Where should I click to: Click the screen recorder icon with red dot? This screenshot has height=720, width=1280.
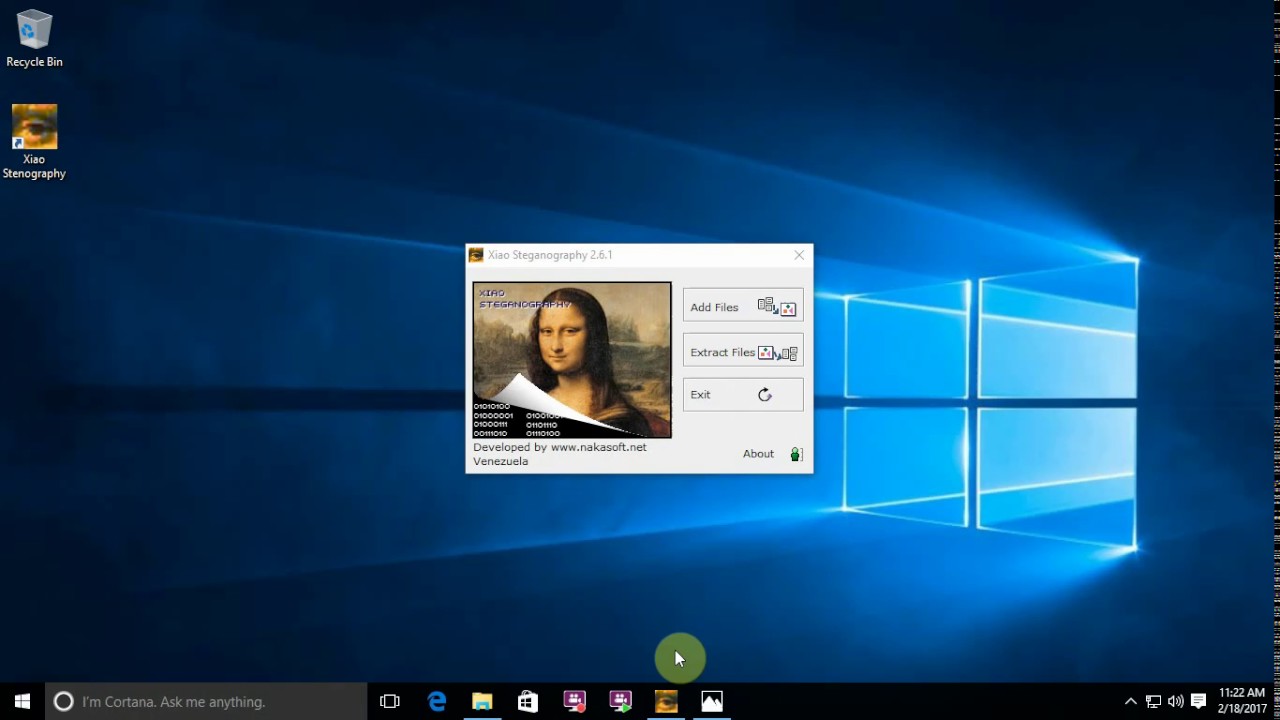[574, 701]
